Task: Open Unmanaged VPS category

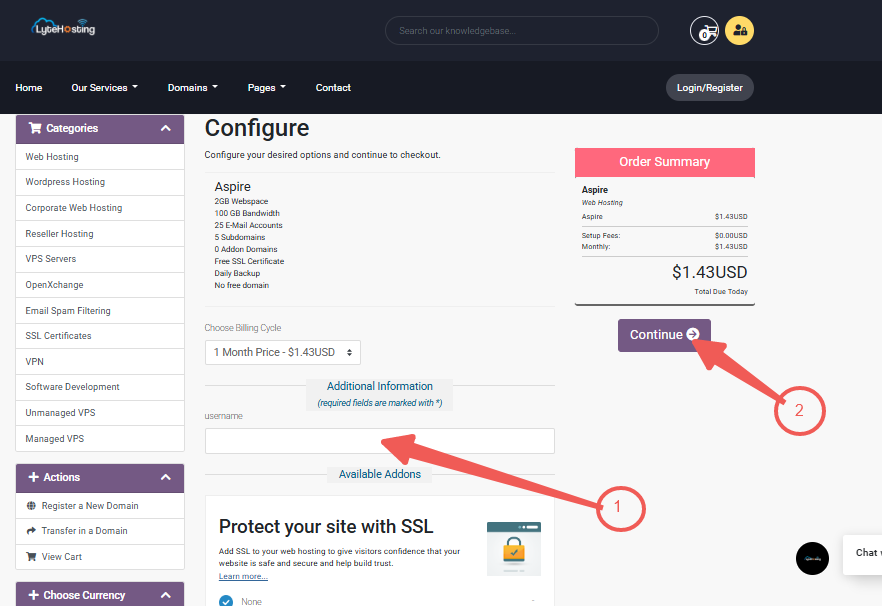Action: pos(100,412)
